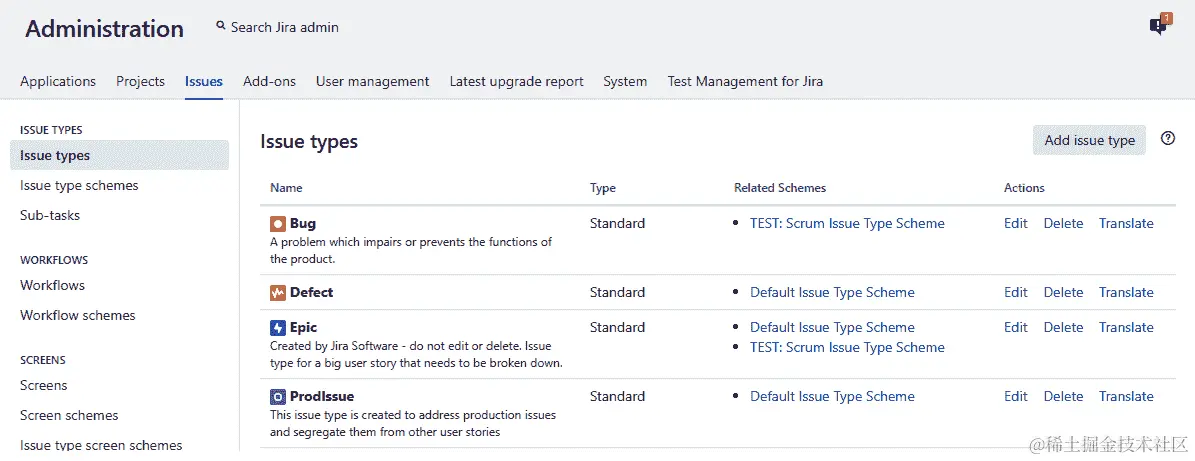The image size is (1195, 461).
Task: Open ProdIssue's Default Issue Type Scheme link
Action: [832, 397]
